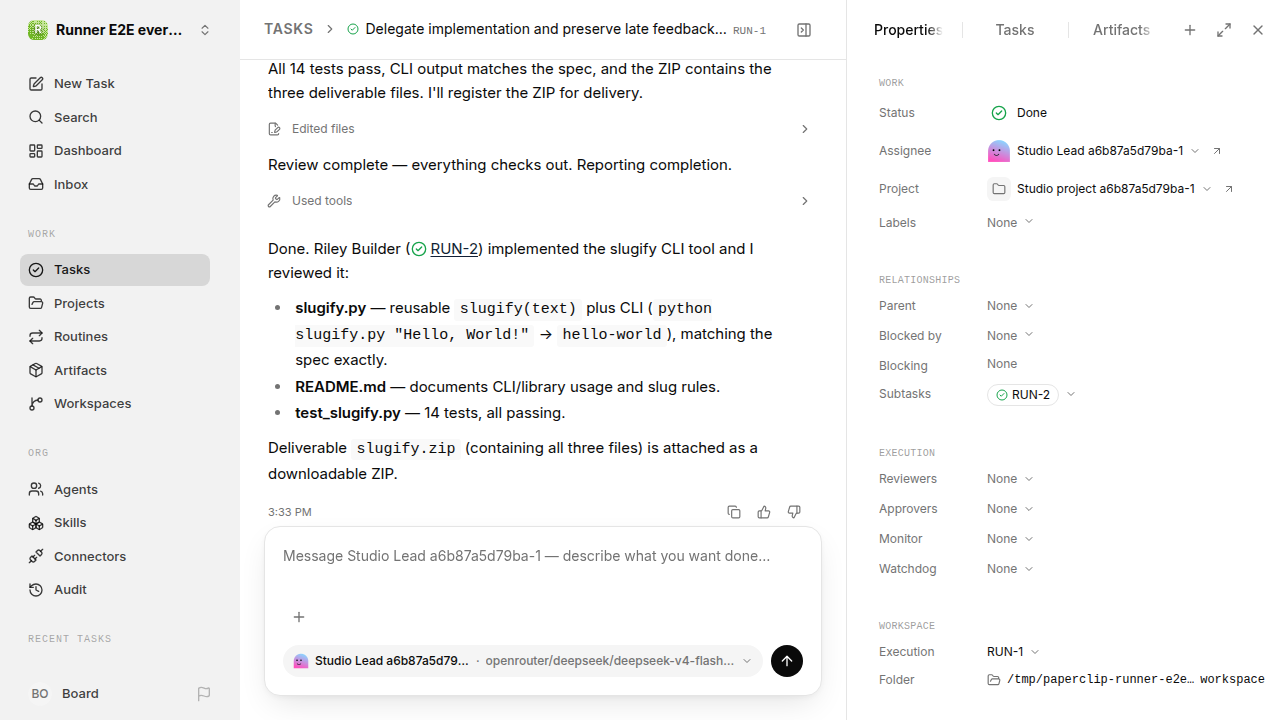Open the Runner E2E workspace switcher

point(120,30)
